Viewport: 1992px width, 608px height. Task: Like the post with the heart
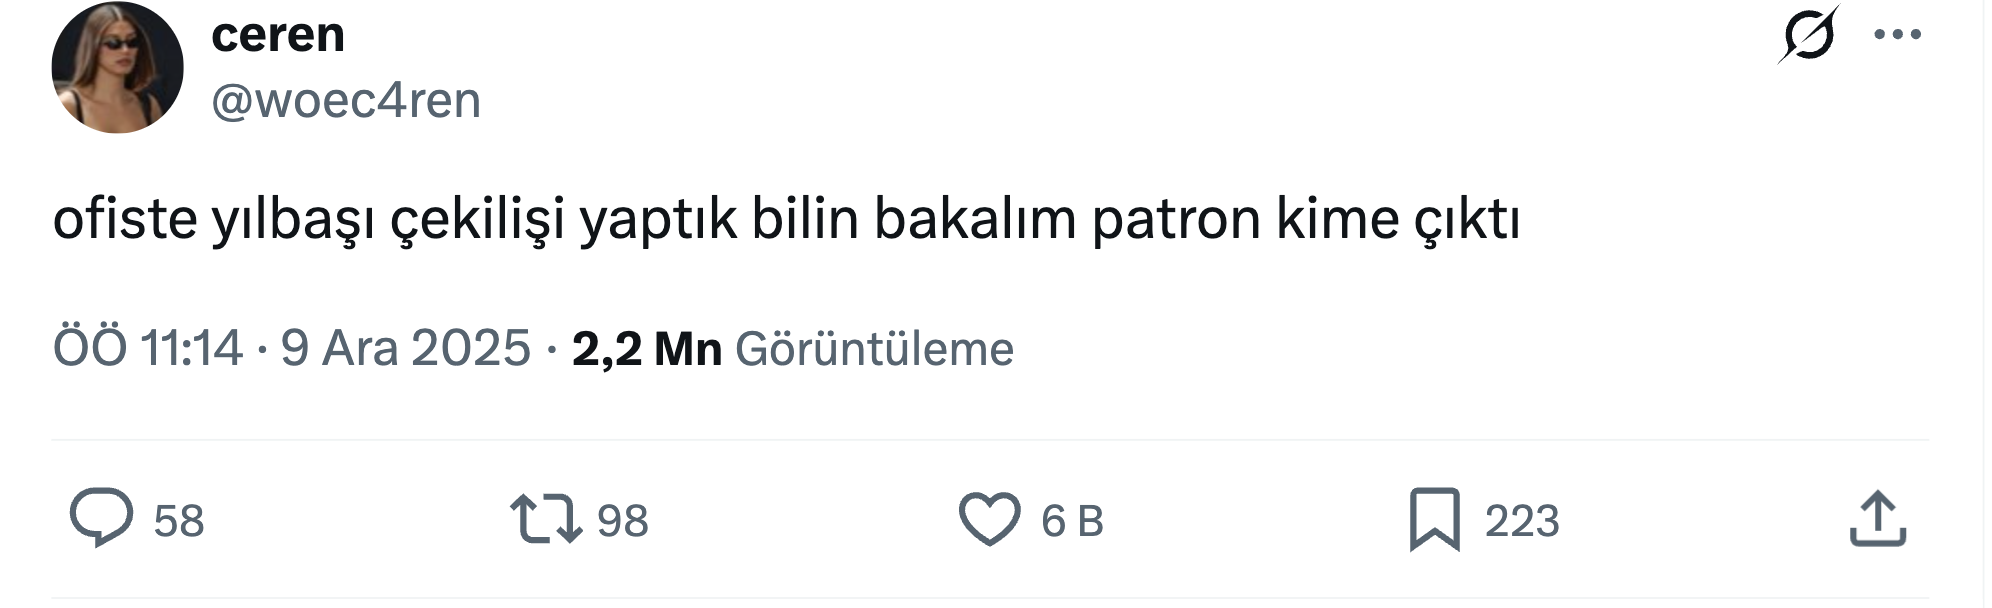(x=989, y=519)
